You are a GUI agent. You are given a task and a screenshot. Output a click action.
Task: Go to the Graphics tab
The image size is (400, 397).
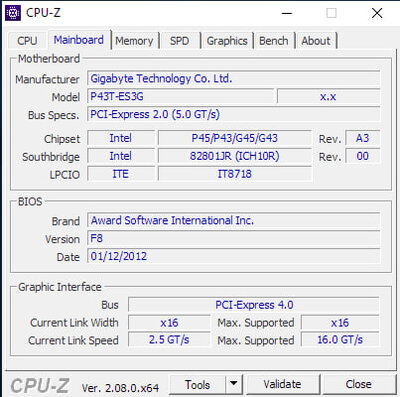(x=227, y=41)
